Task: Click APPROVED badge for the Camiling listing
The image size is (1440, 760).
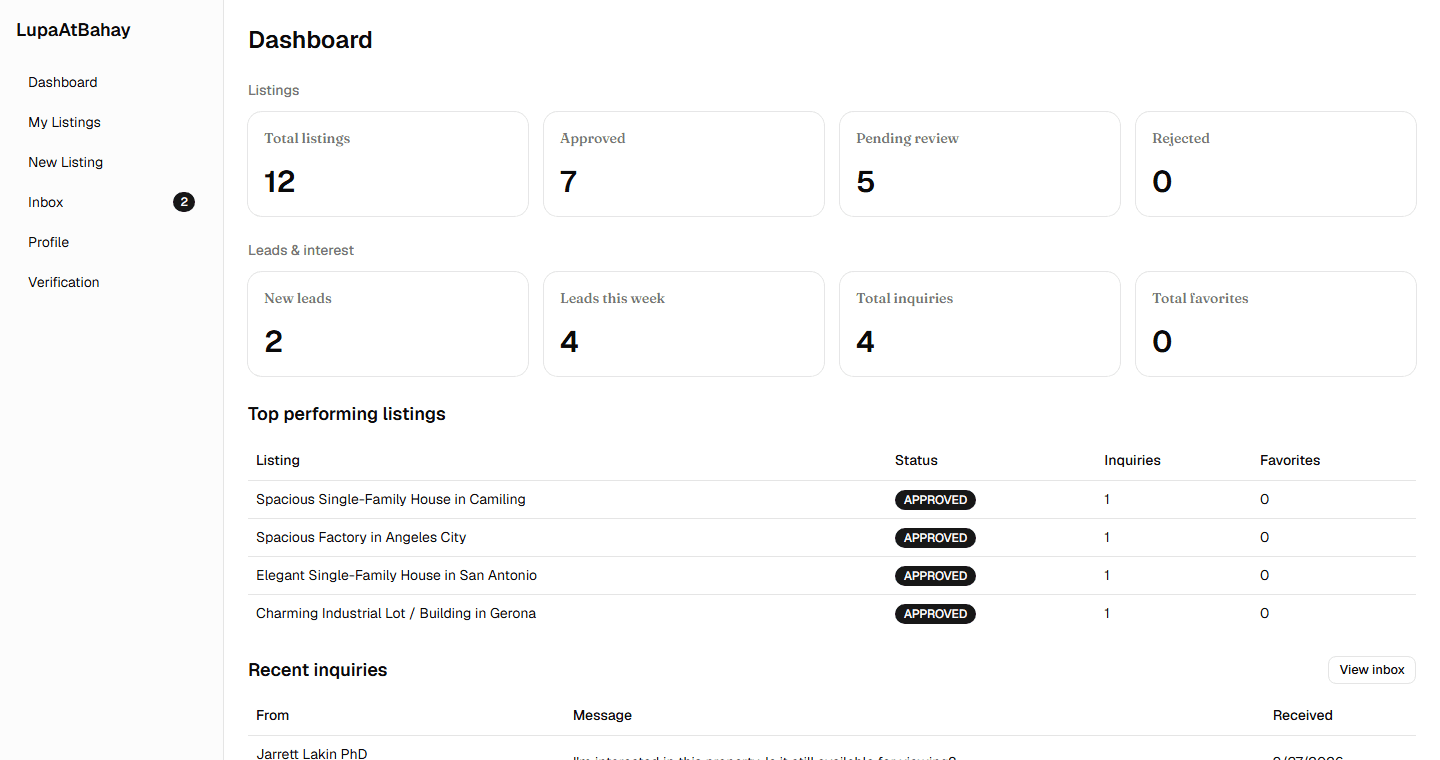Action: click(x=935, y=500)
